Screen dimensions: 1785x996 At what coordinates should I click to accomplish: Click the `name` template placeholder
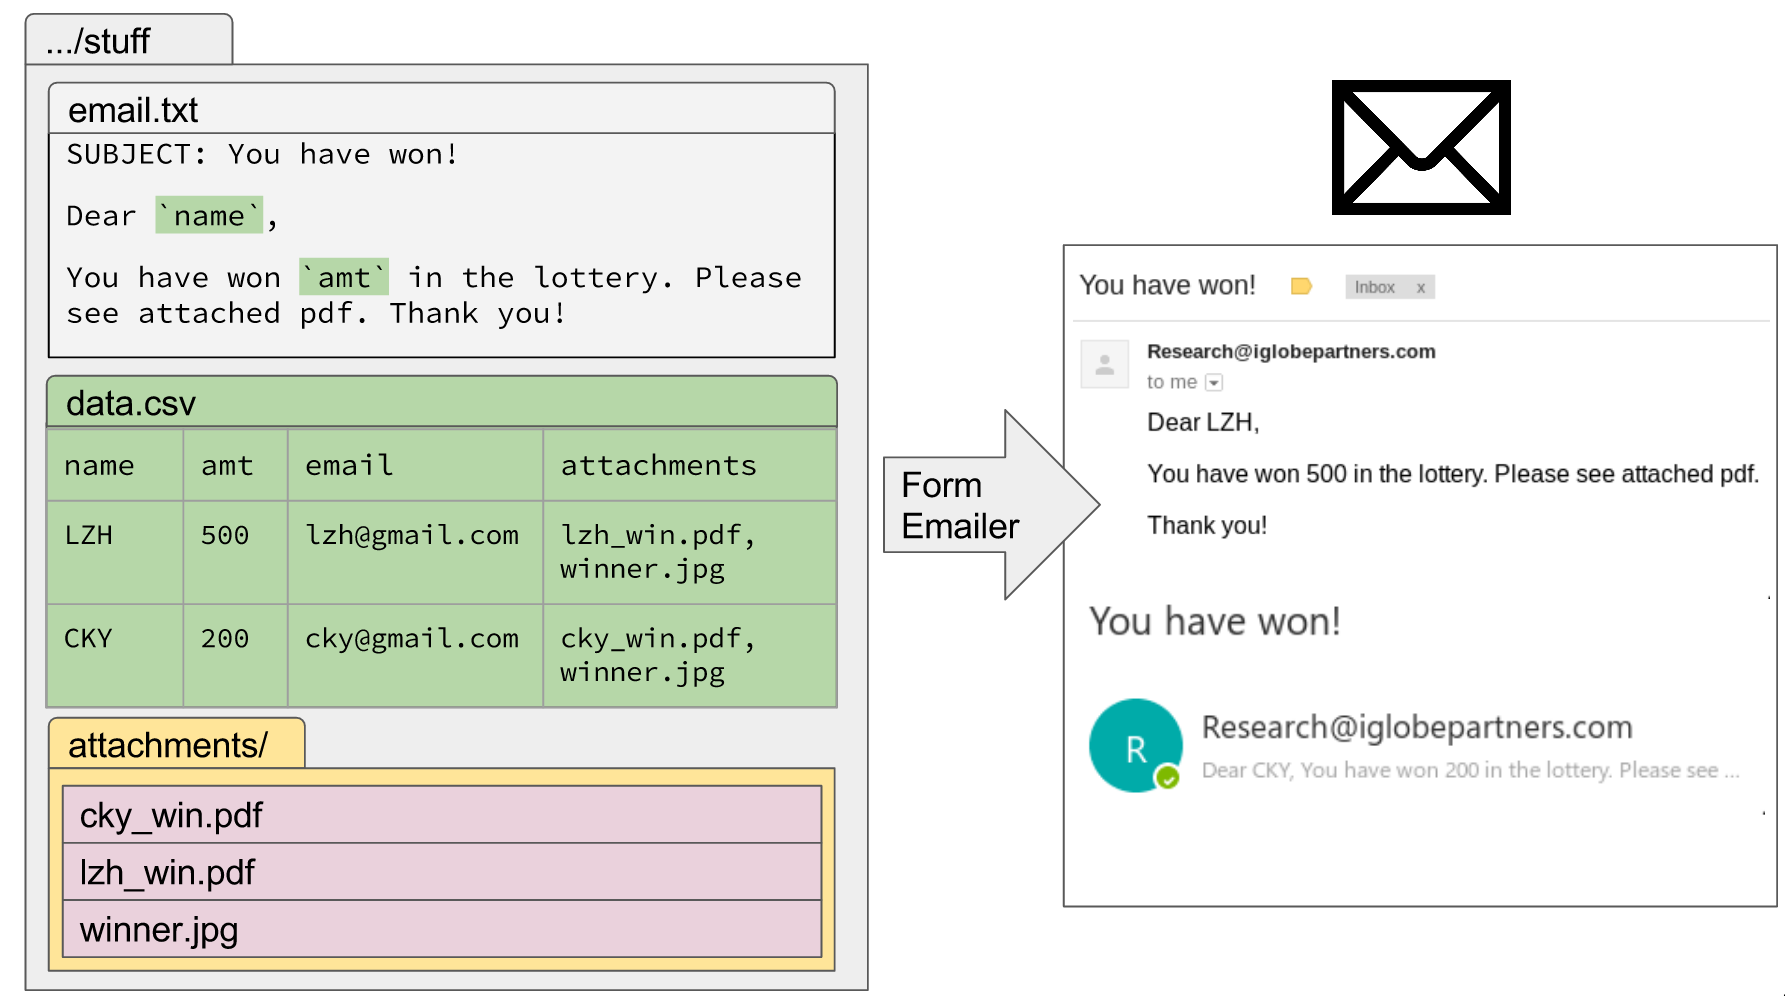209,215
